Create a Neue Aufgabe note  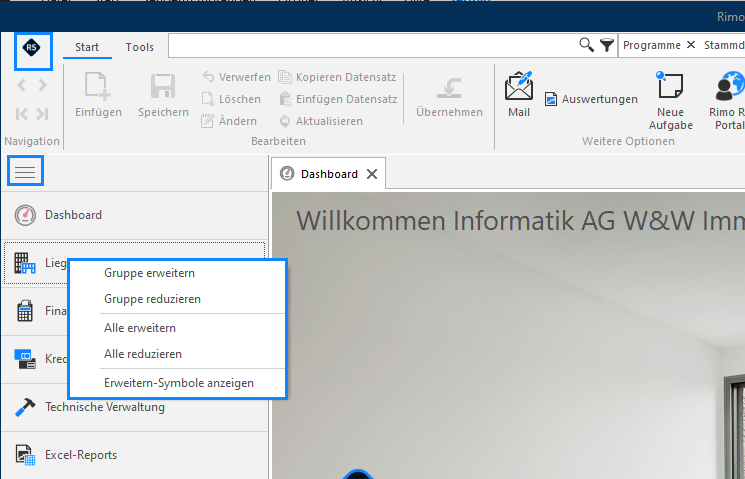coord(670,101)
